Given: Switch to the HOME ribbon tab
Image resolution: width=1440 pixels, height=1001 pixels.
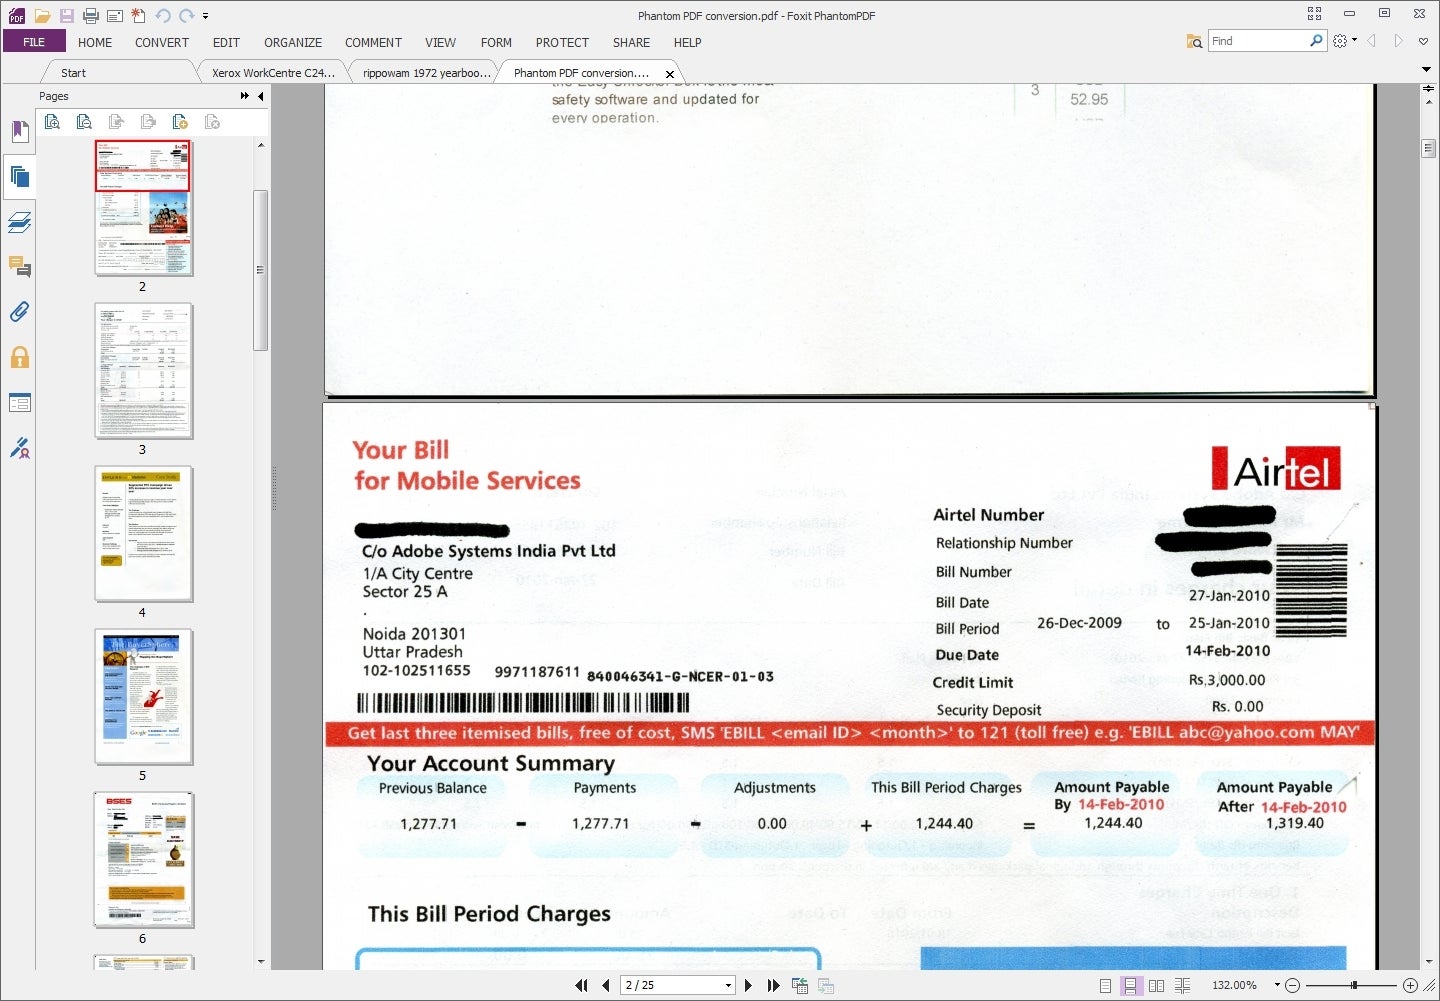Looking at the screenshot, I should pyautogui.click(x=95, y=43).
